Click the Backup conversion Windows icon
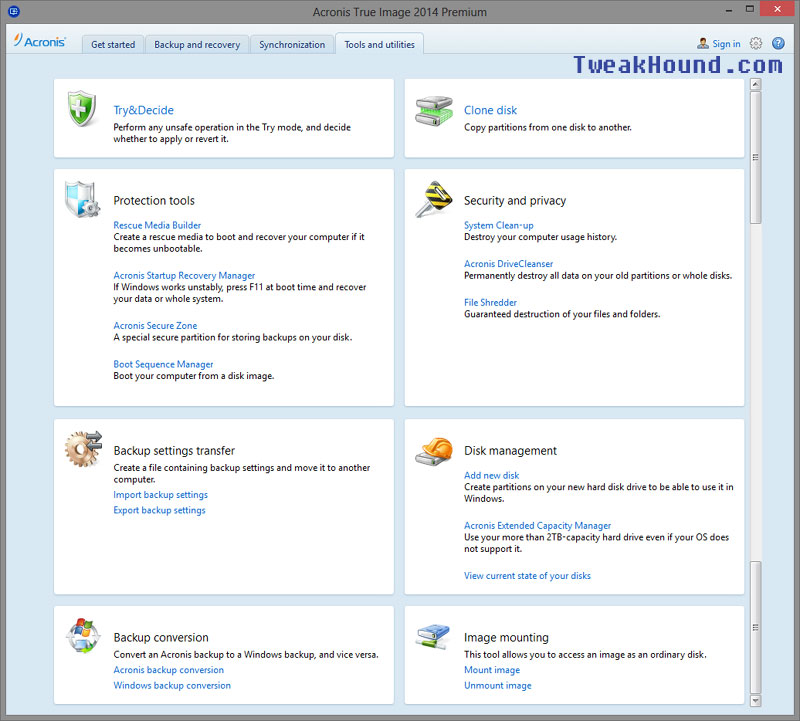This screenshot has height=721, width=800. coord(83,635)
